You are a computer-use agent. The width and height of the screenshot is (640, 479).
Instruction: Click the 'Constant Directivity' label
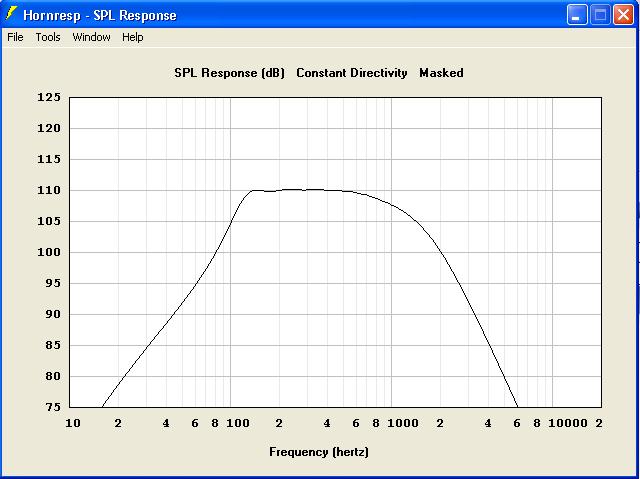pyautogui.click(x=352, y=73)
